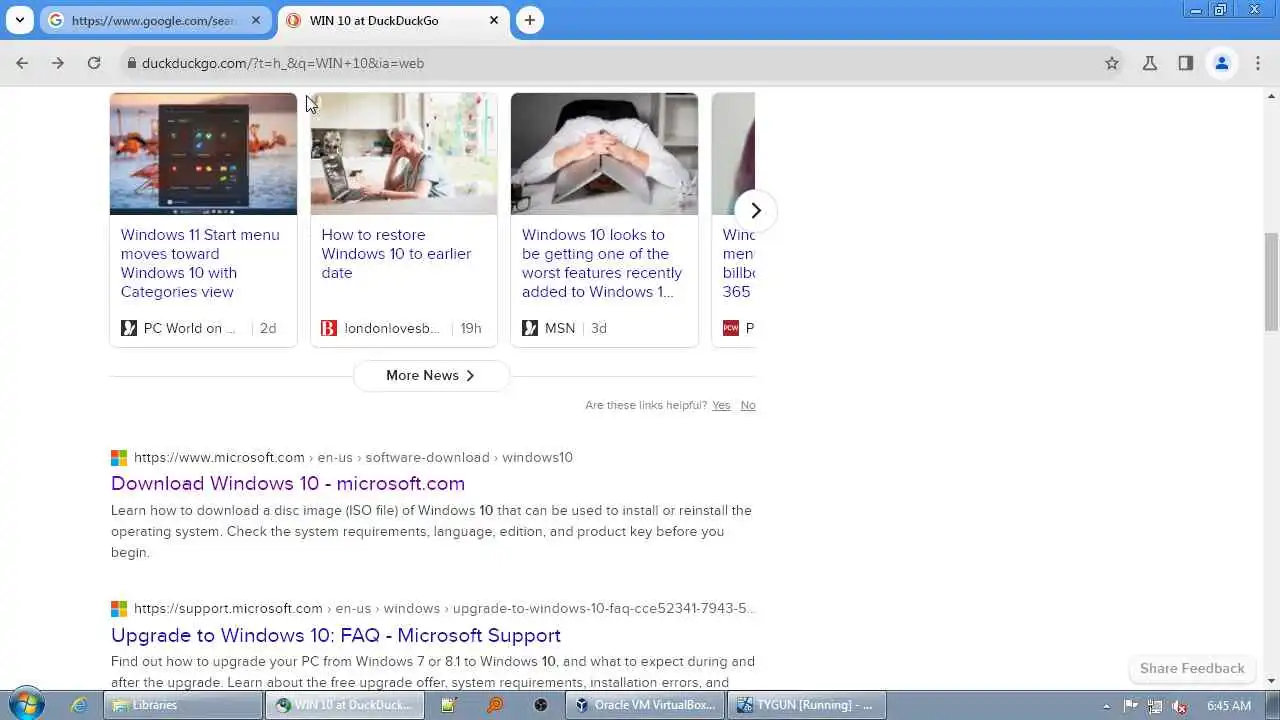Open Windows 10 worst features article
This screenshot has height=720, width=1280.
tap(602, 263)
